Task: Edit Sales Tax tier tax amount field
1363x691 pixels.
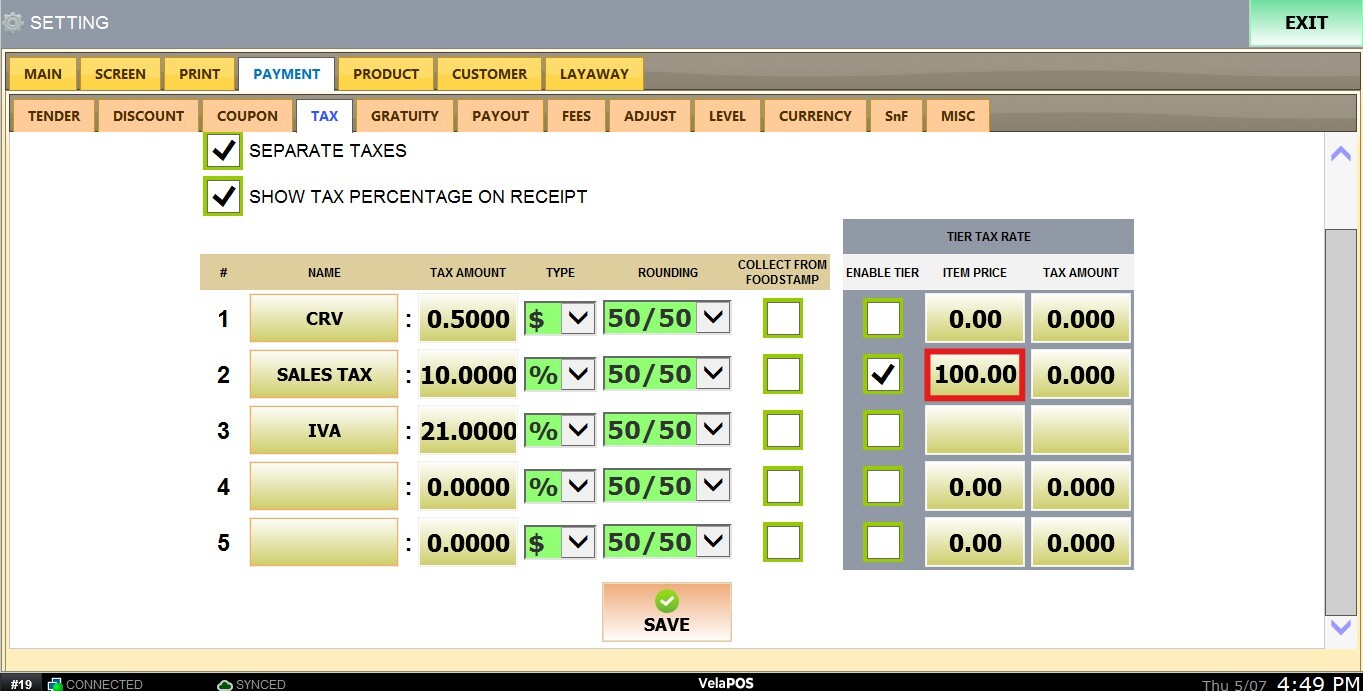Action: 1081,375
